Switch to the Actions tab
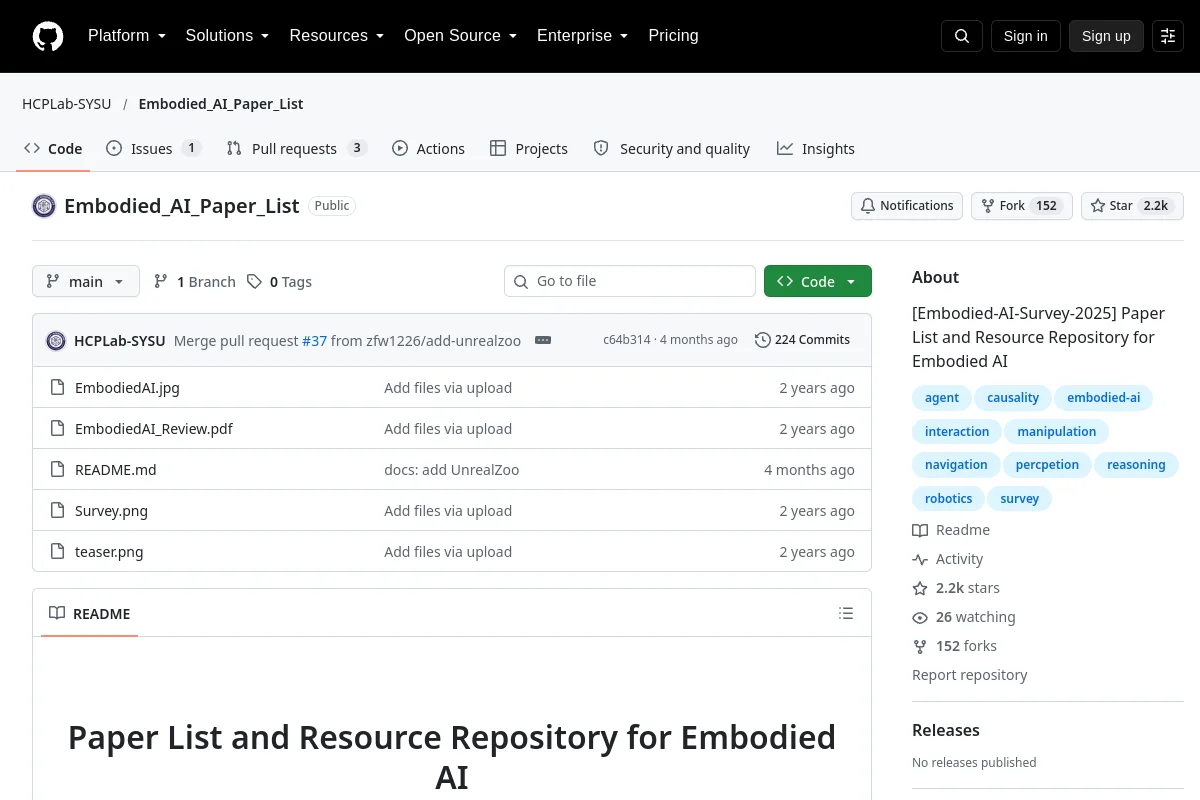 (x=428, y=149)
